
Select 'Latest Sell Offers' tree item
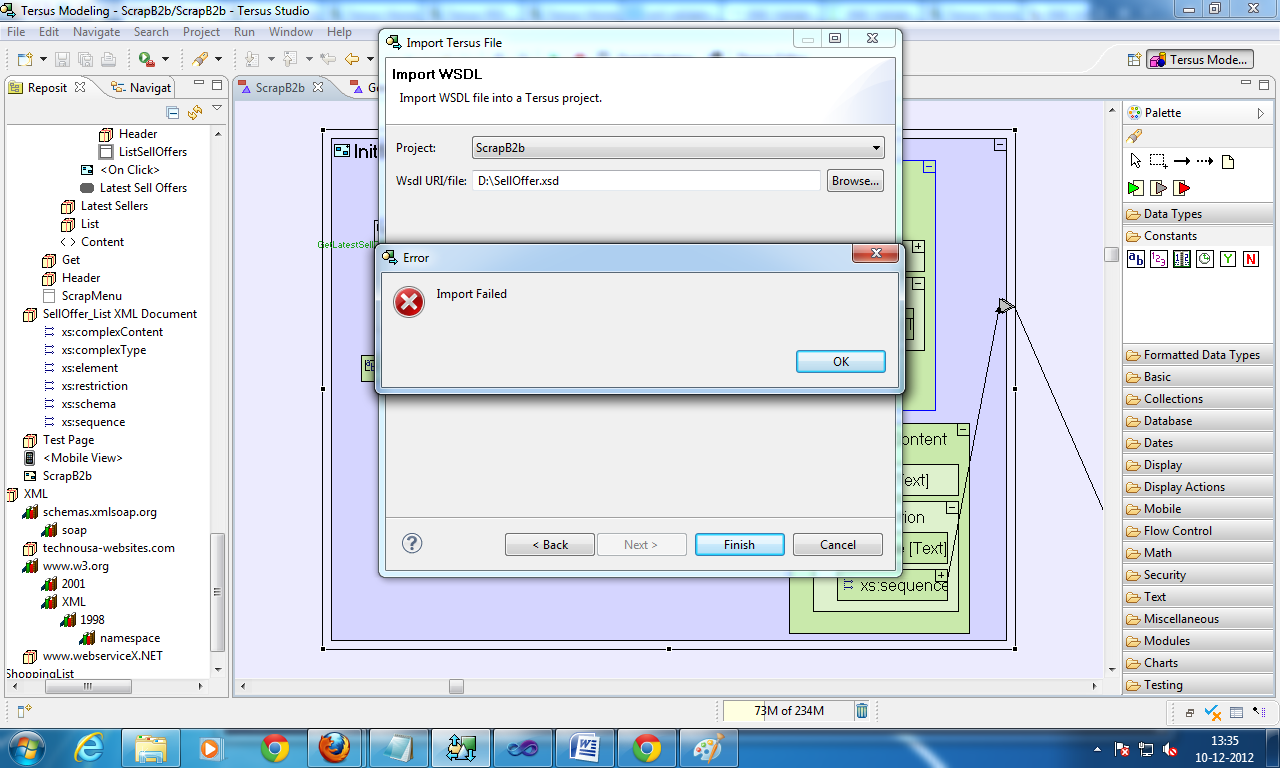tap(143, 188)
